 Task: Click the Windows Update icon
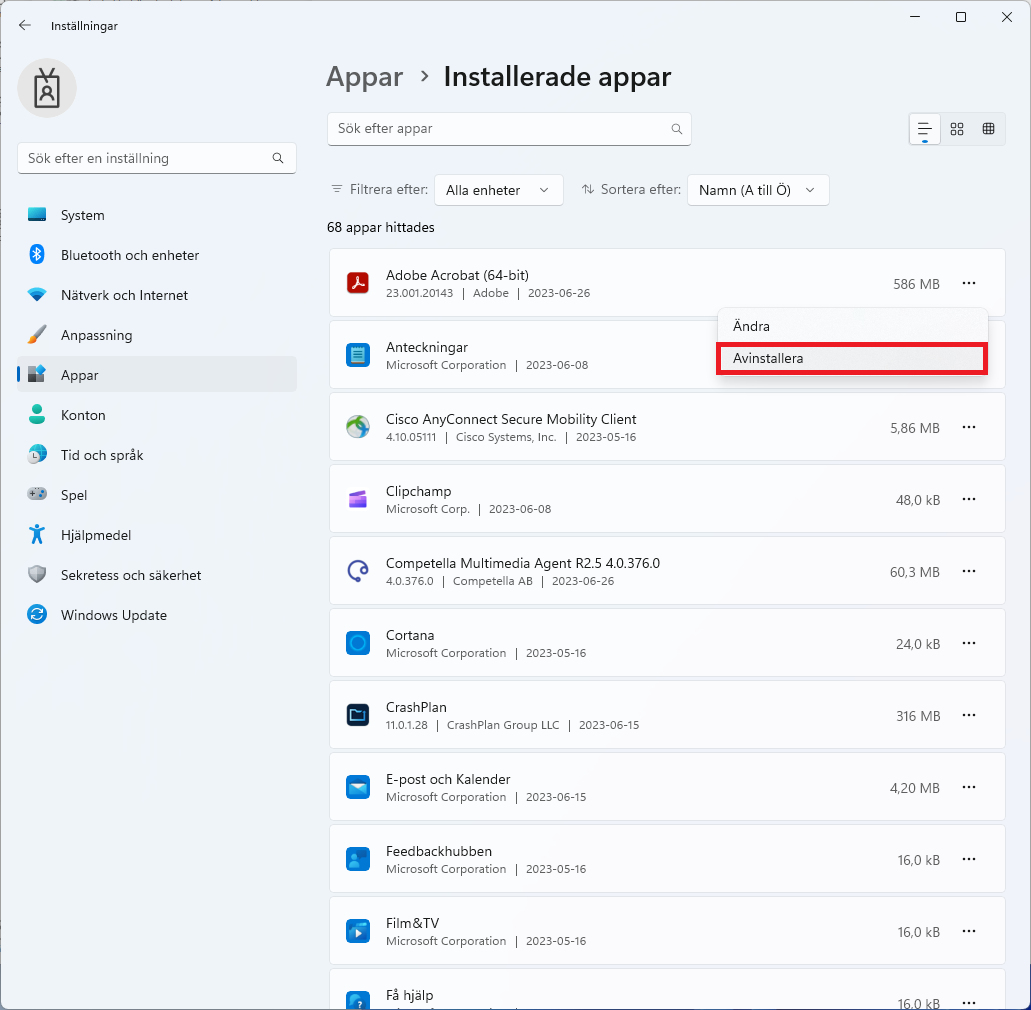(37, 615)
